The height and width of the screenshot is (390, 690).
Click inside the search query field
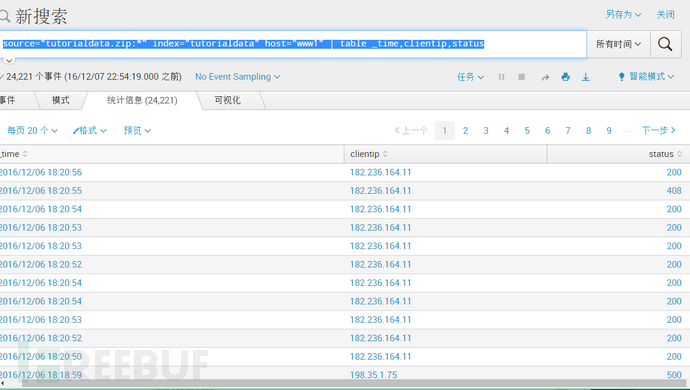pyautogui.click(x=293, y=44)
